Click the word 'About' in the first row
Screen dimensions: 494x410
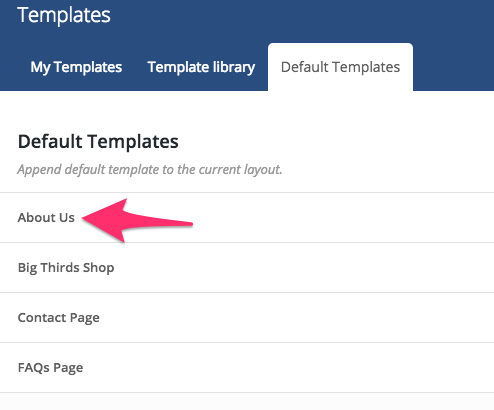pos(37,218)
